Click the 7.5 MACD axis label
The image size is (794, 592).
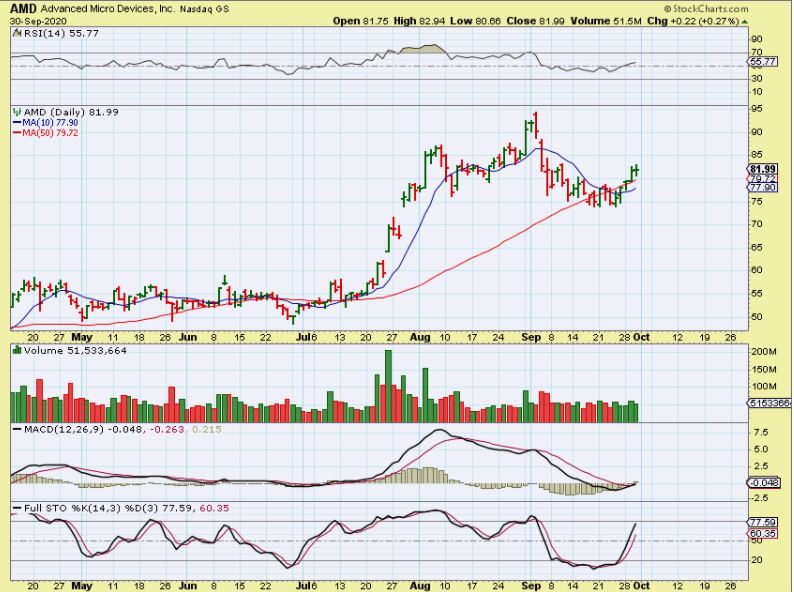point(761,432)
